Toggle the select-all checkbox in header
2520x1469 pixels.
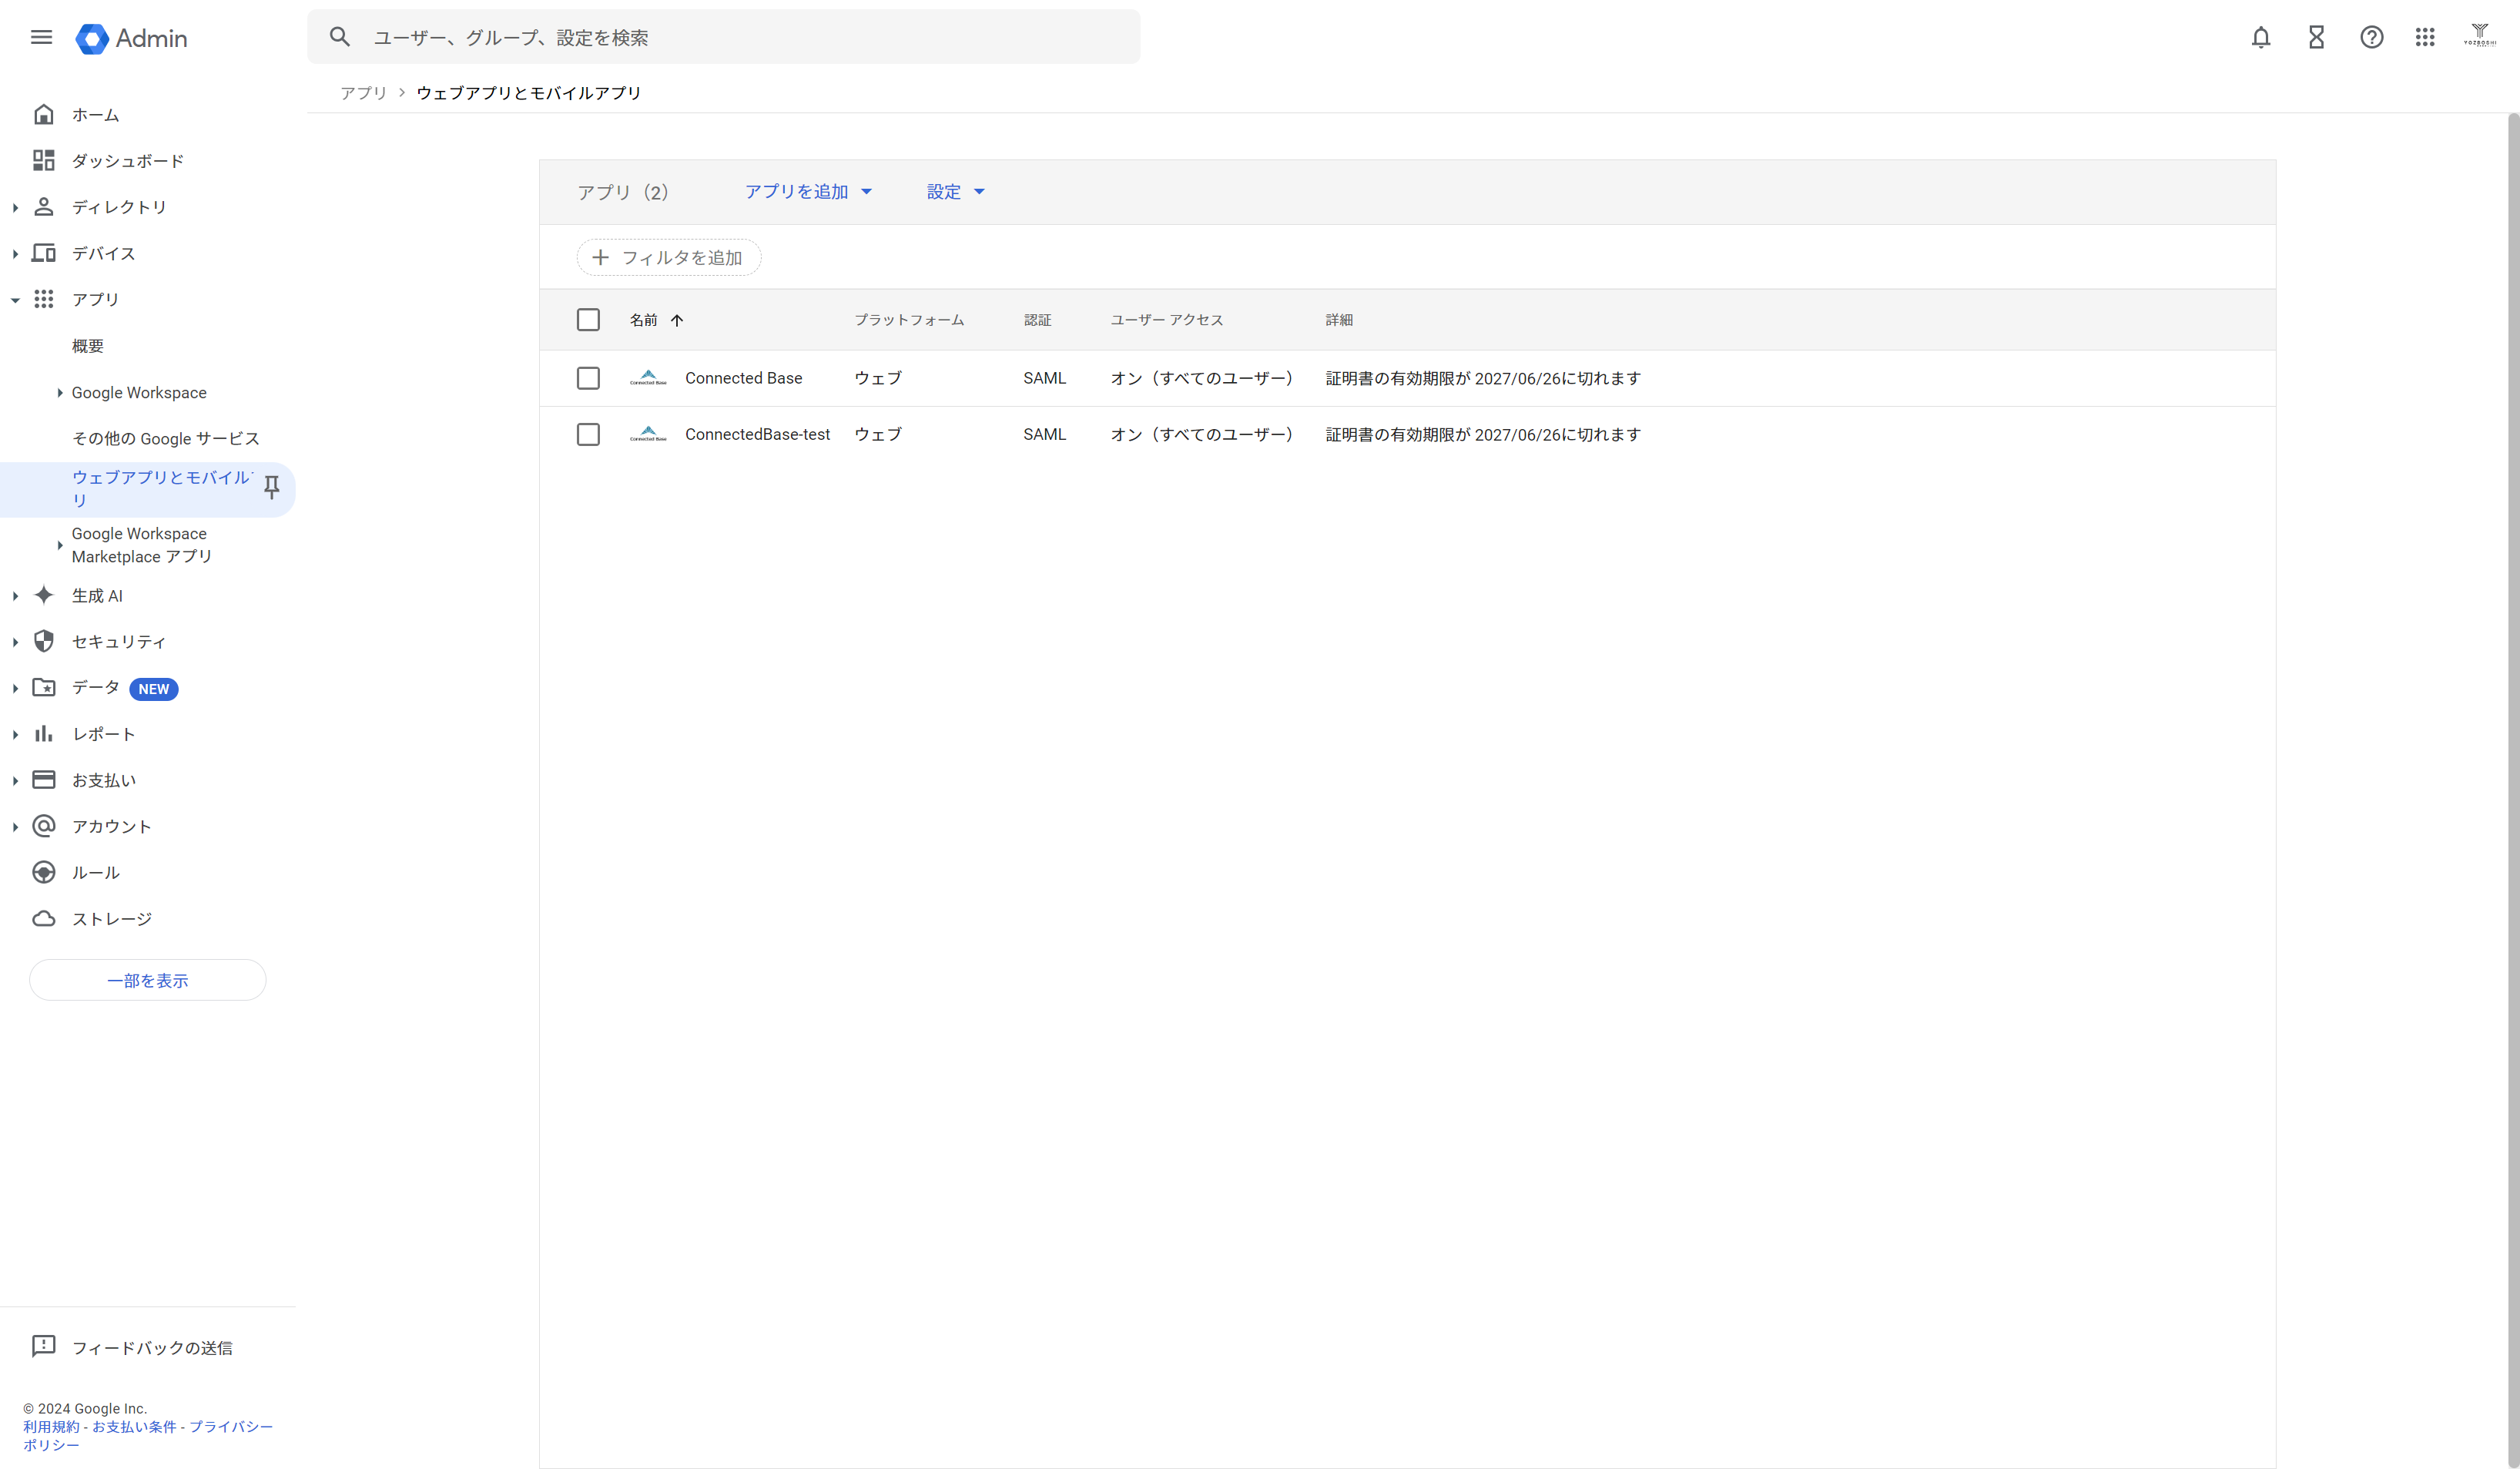pos(588,320)
